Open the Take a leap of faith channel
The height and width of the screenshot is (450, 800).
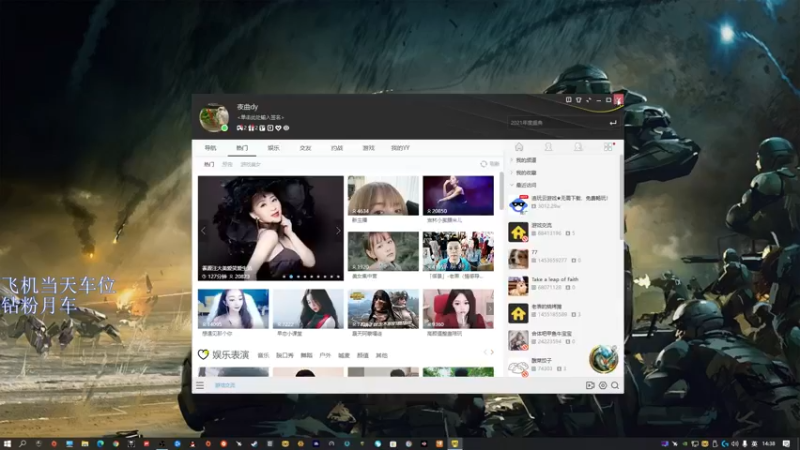pyautogui.click(x=563, y=286)
